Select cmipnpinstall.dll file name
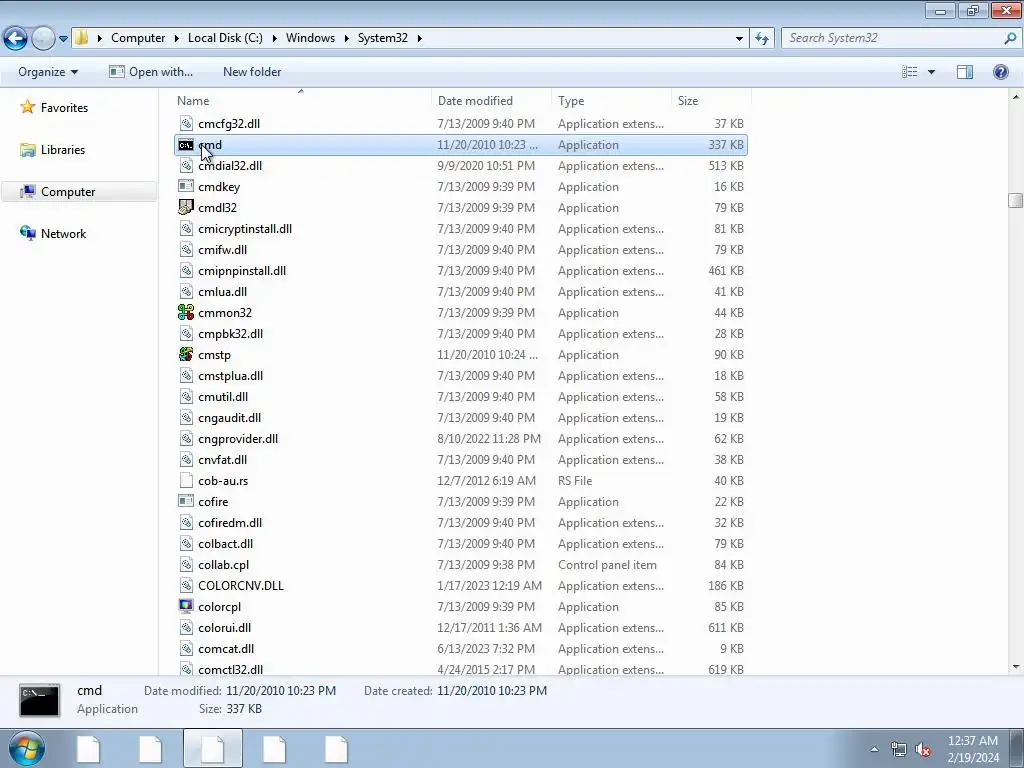 242,270
